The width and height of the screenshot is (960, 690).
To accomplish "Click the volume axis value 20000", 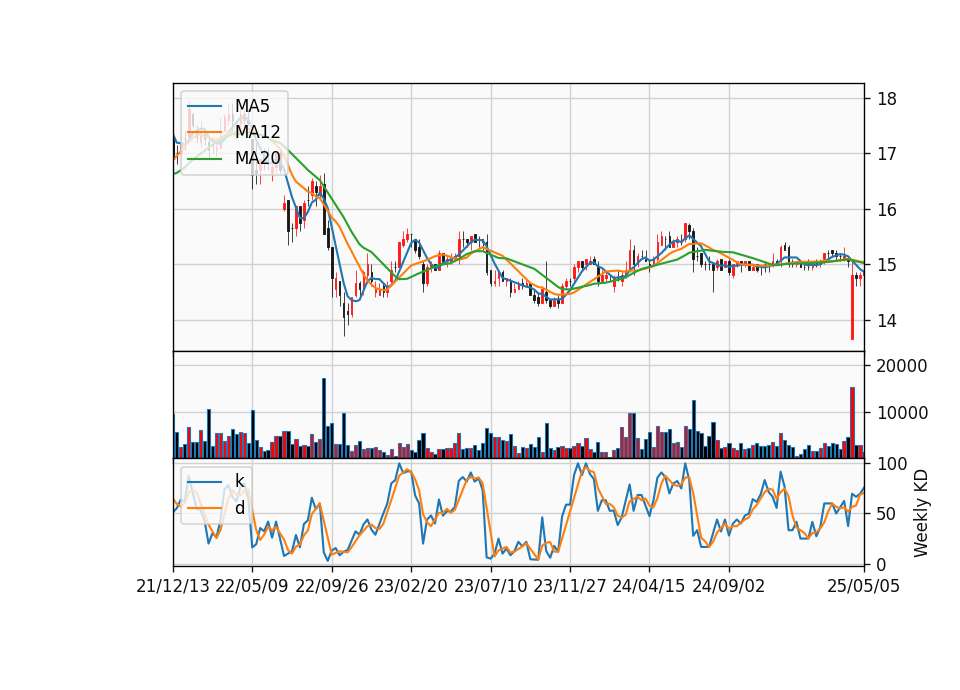I will click(x=902, y=366).
